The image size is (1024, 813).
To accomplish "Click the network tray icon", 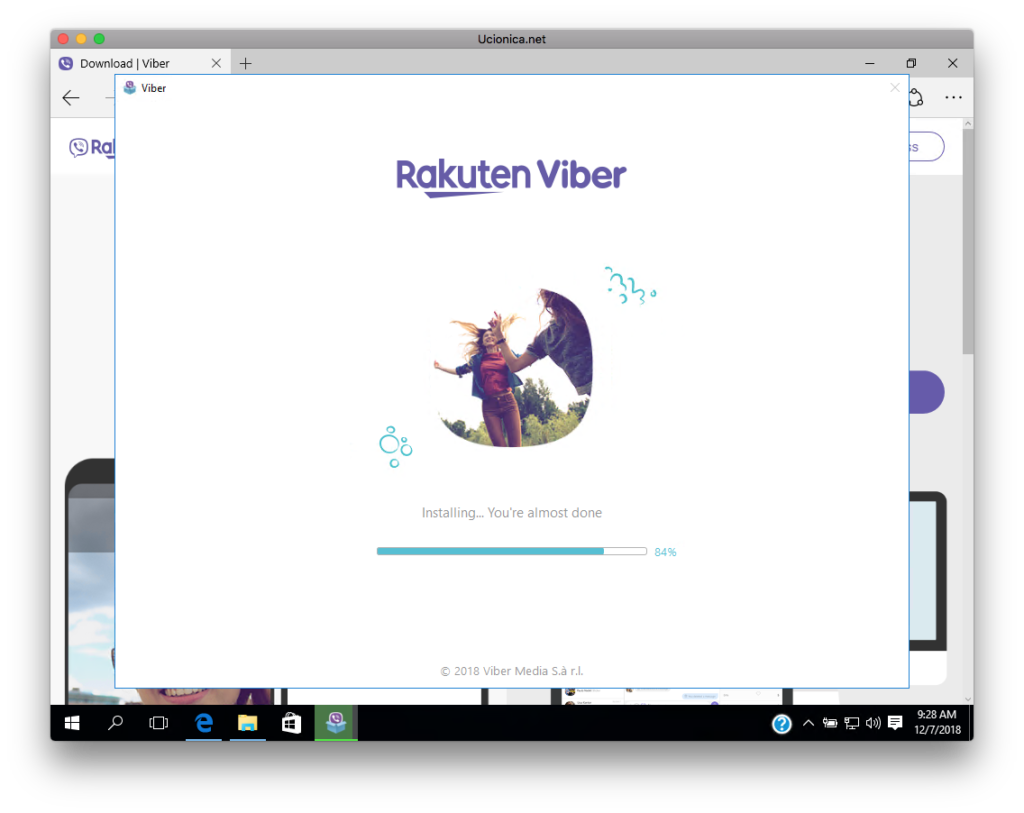I will pyautogui.click(x=851, y=723).
